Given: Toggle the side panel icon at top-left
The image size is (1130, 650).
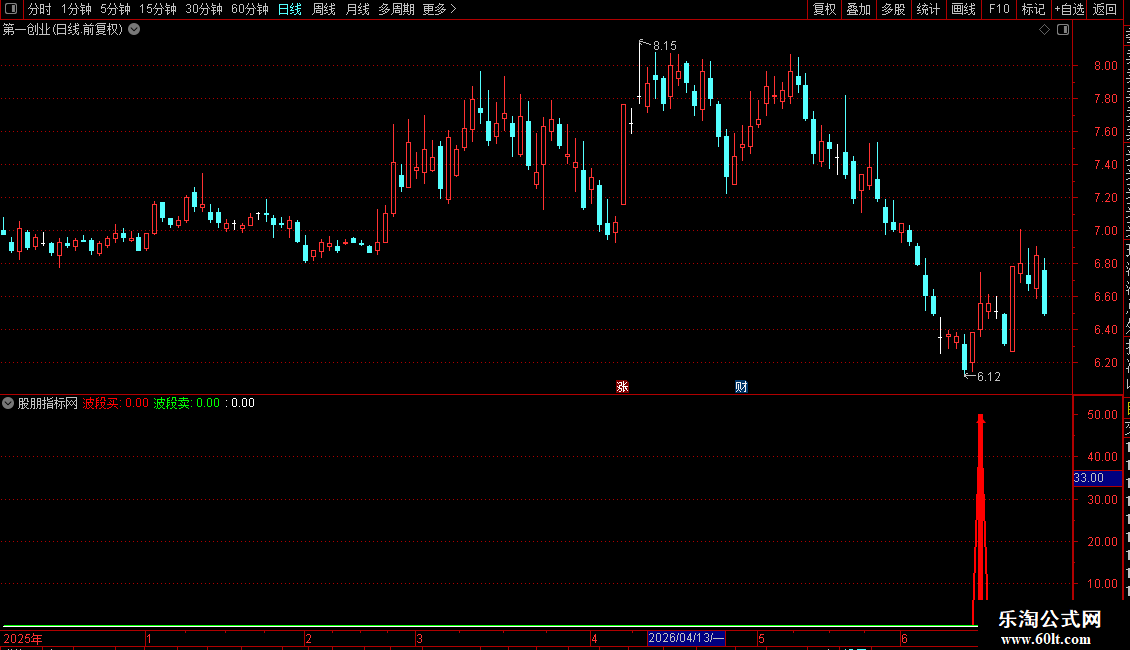Looking at the screenshot, I should (11, 9).
